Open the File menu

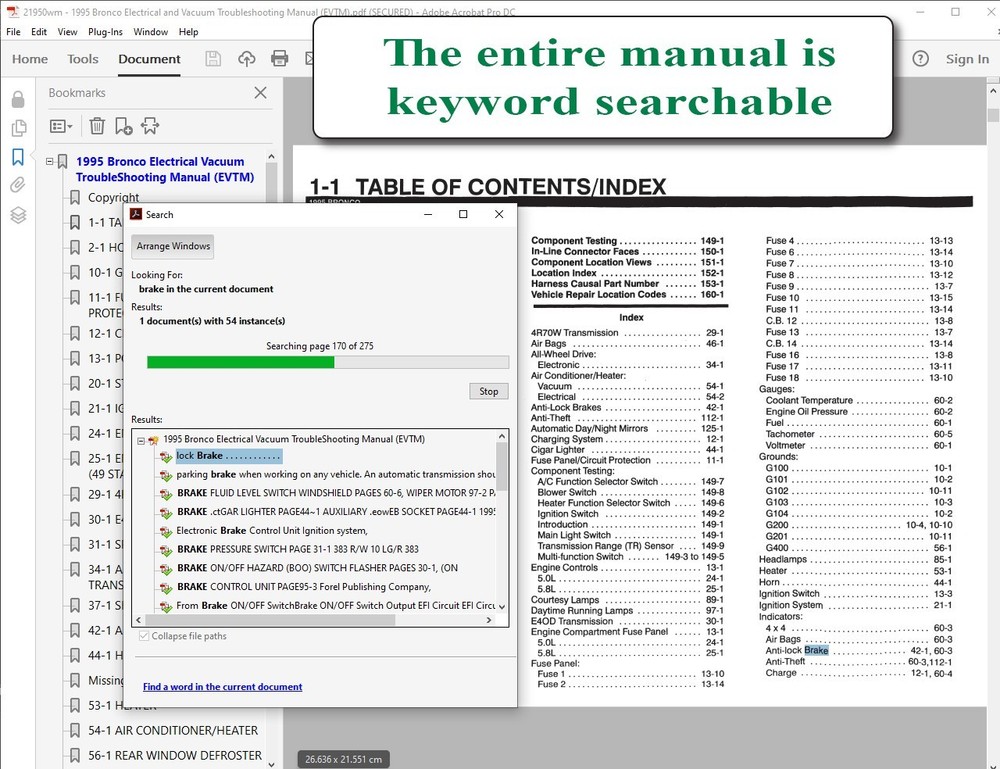click(13, 32)
